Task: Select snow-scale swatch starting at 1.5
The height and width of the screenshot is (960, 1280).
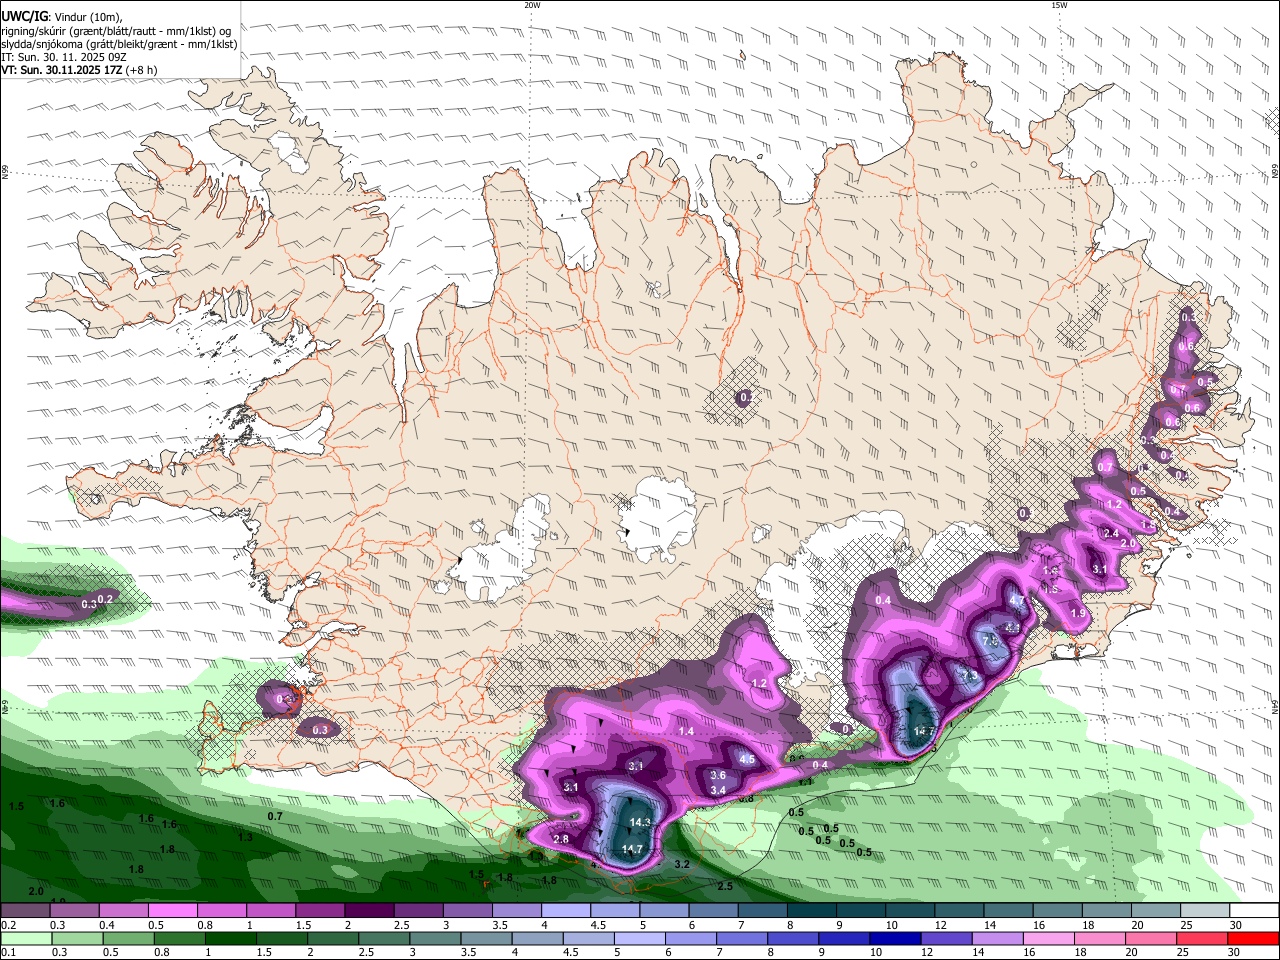Action: point(321,912)
